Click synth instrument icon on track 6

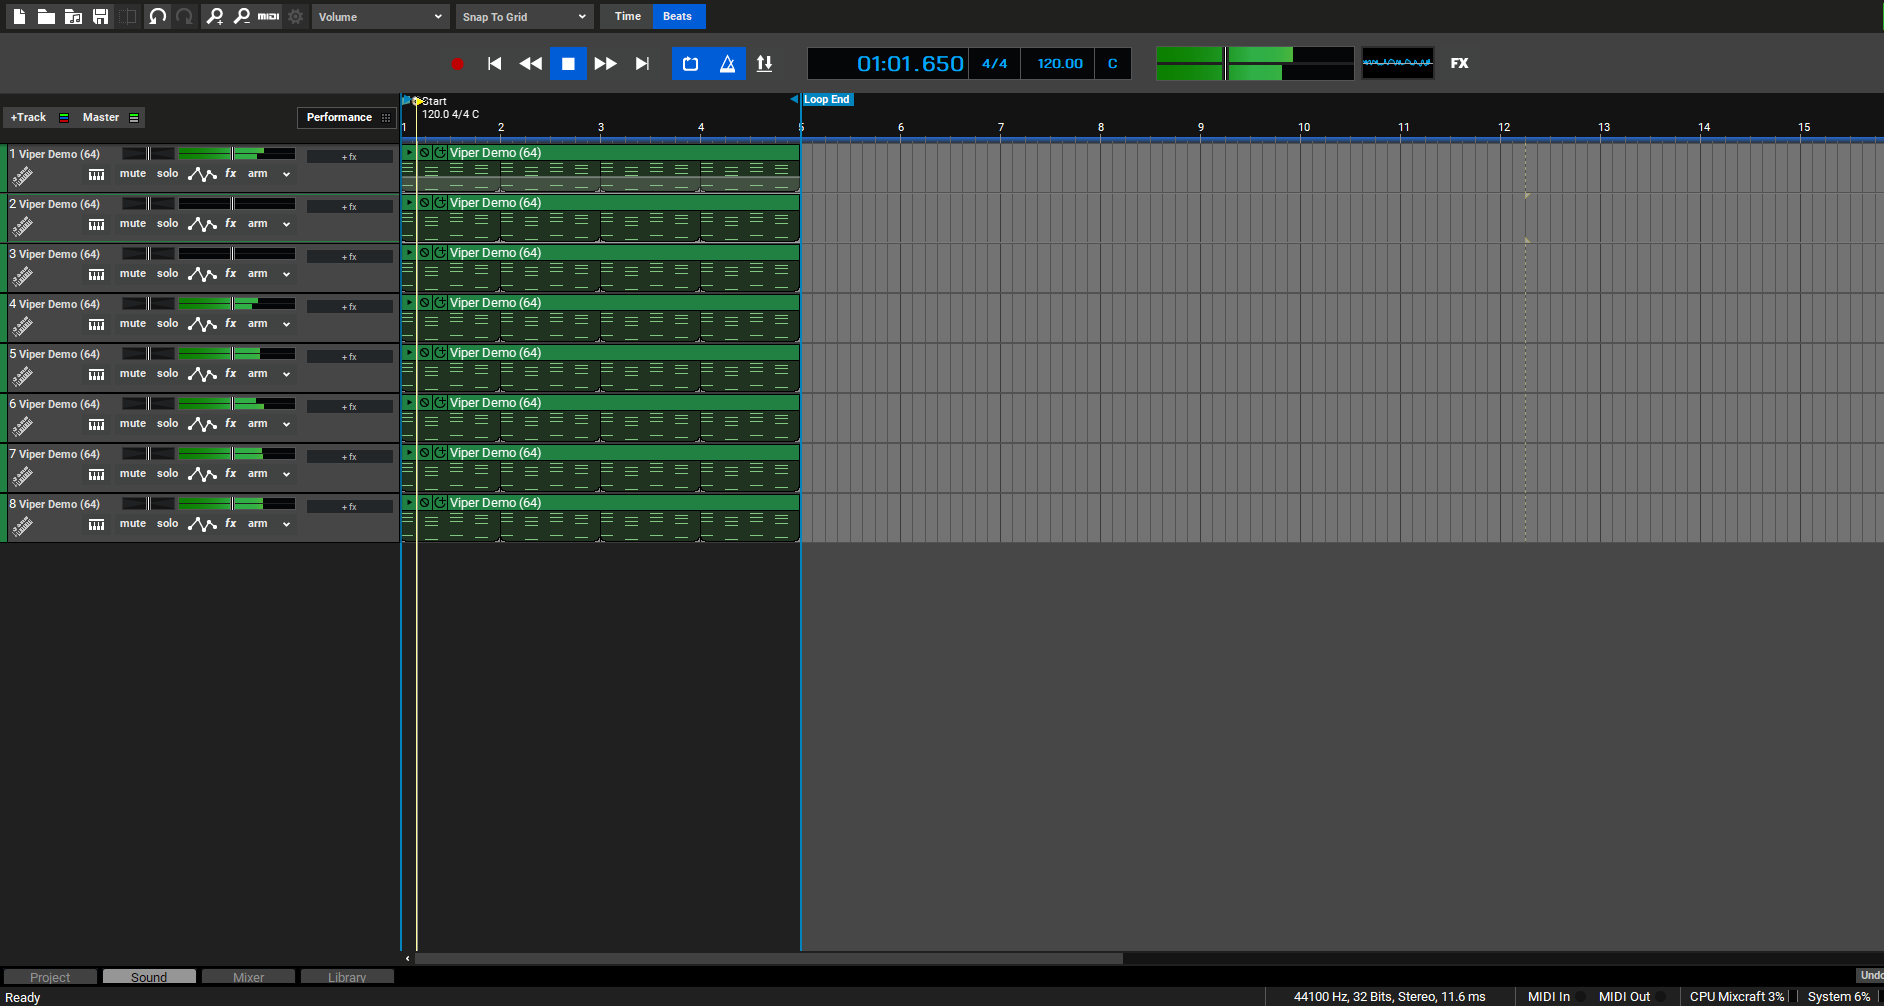[x=22, y=427]
